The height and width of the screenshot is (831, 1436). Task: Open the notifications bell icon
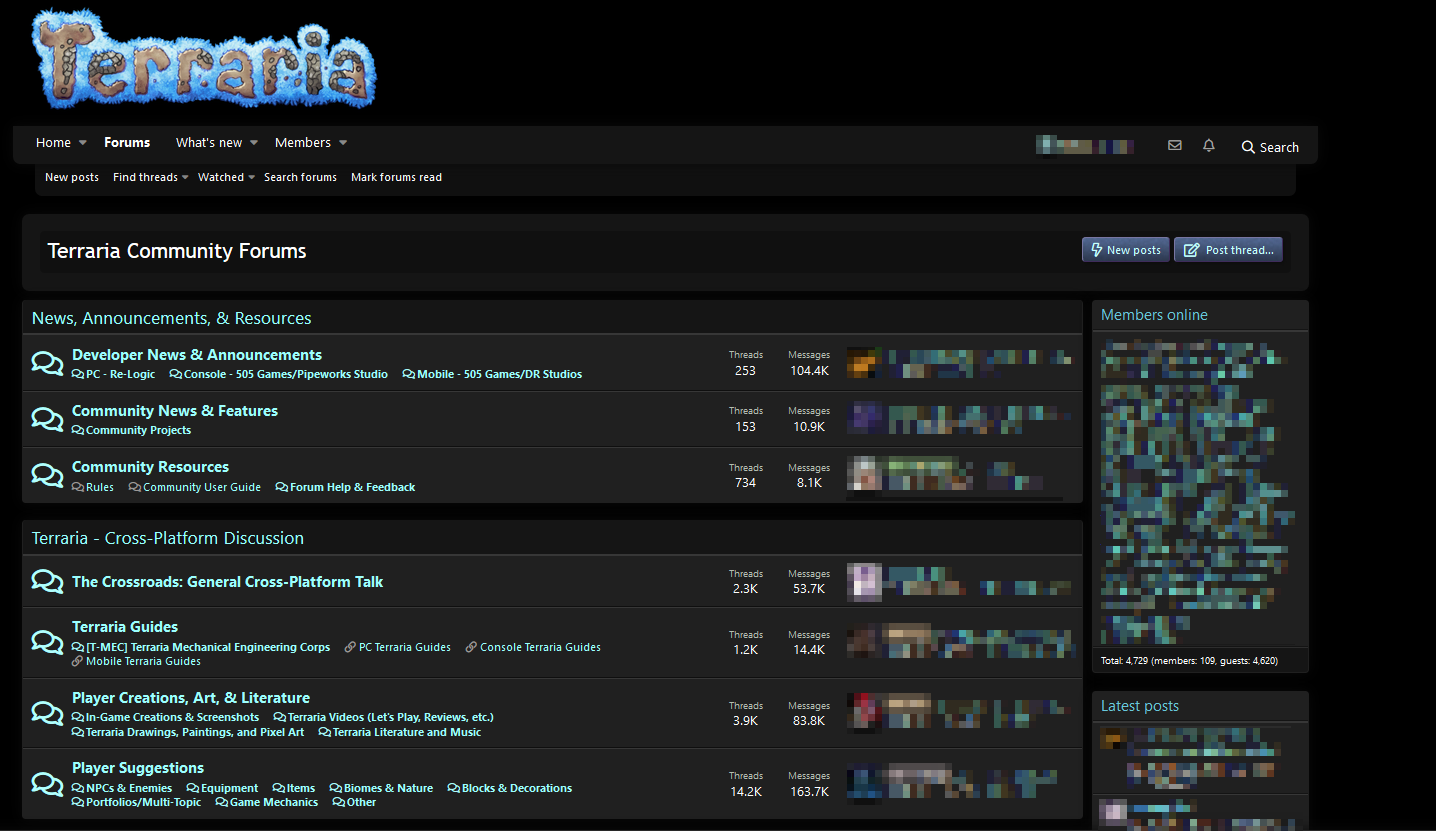(1208, 144)
